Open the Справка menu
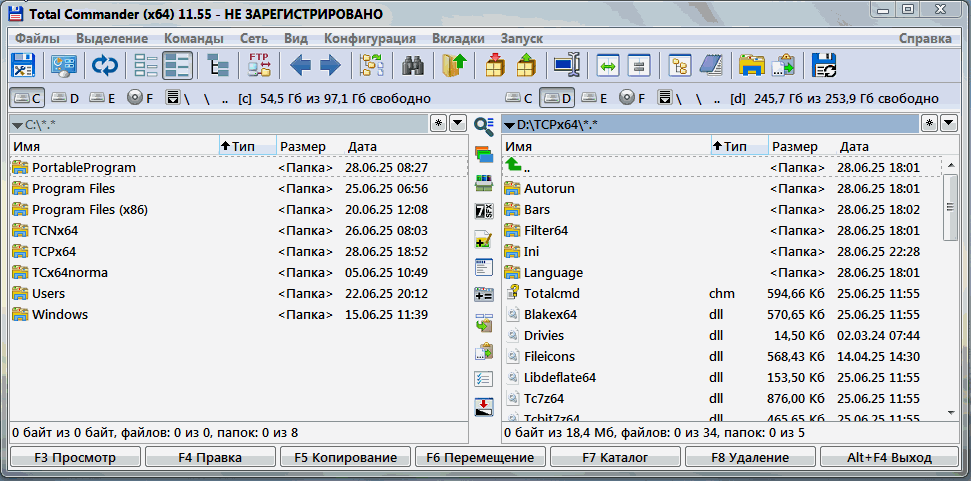This screenshot has height=481, width=971. point(925,38)
